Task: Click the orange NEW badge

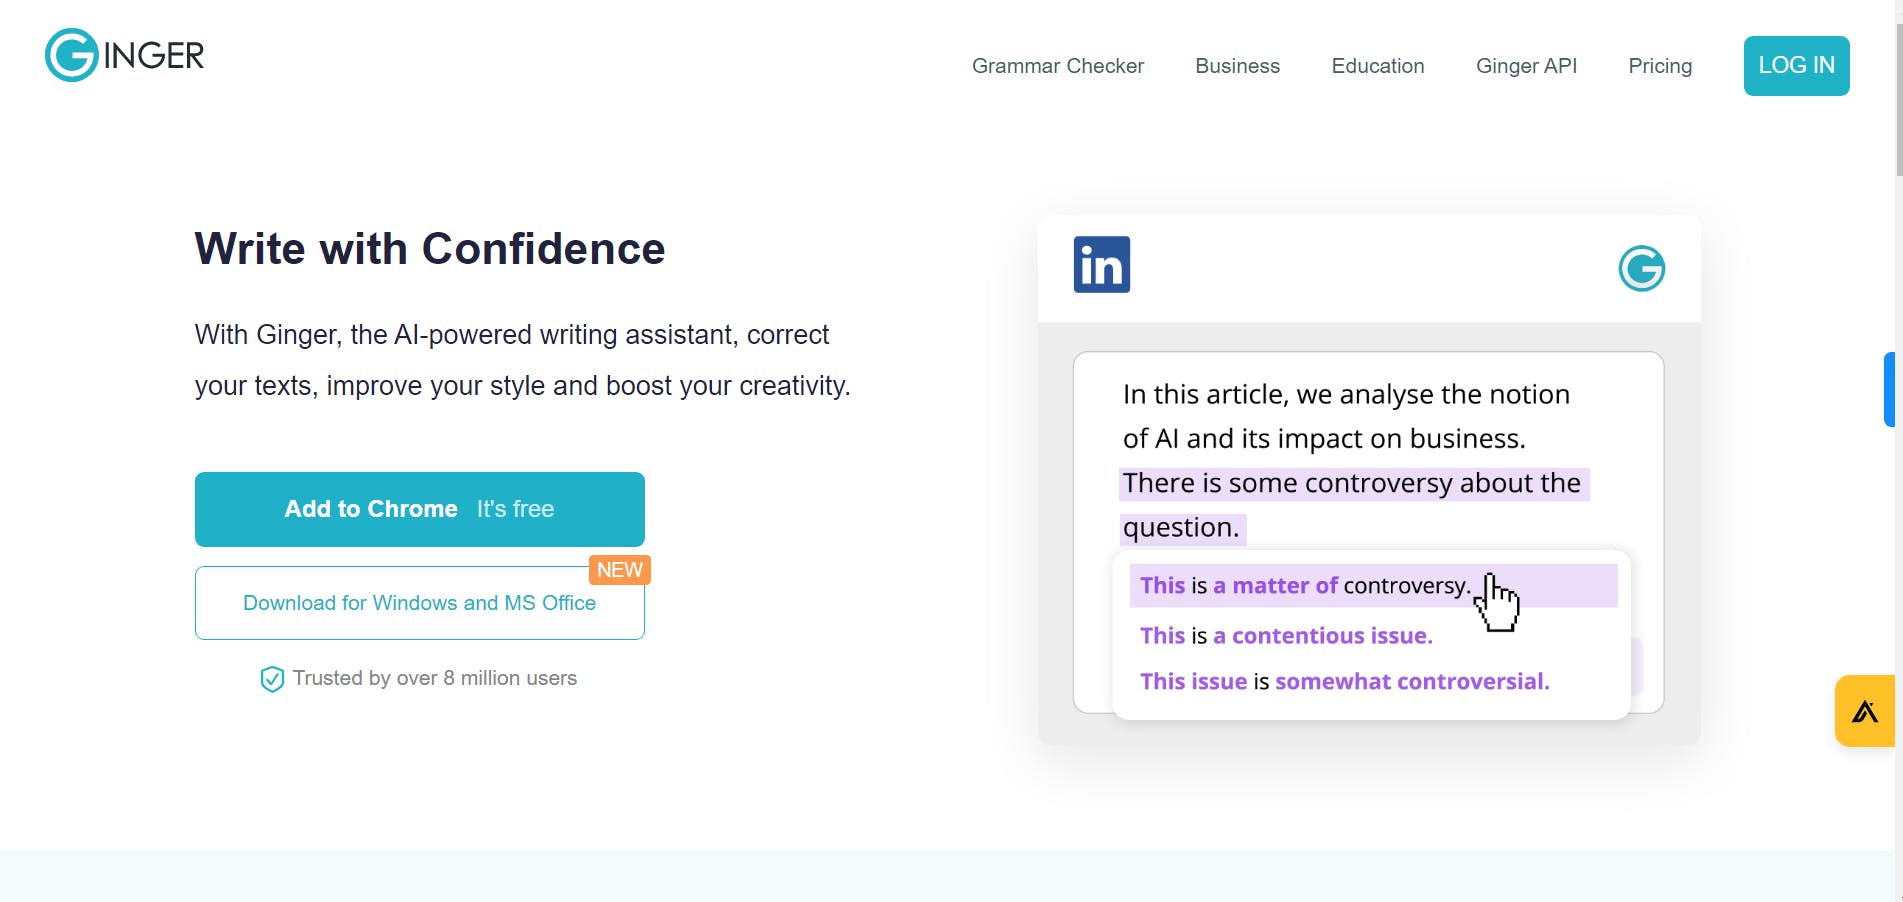Action: click(619, 569)
